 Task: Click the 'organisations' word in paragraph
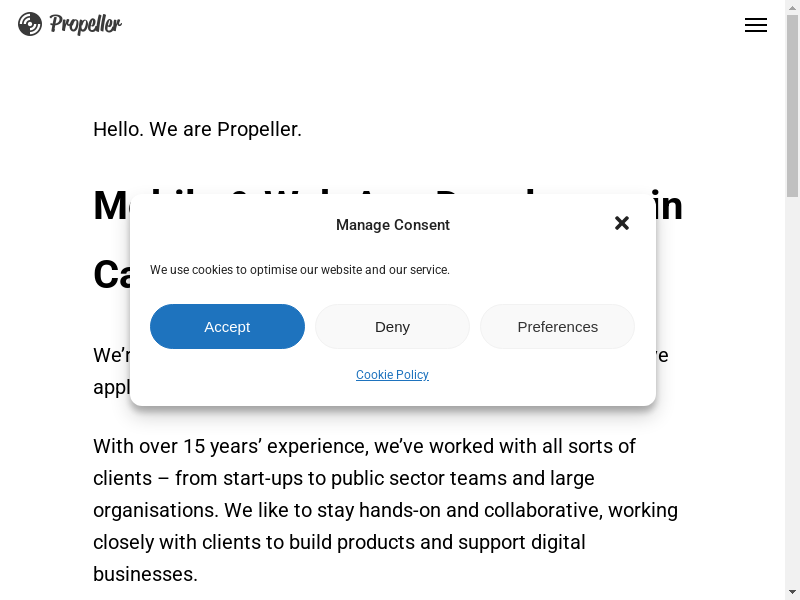tap(155, 510)
